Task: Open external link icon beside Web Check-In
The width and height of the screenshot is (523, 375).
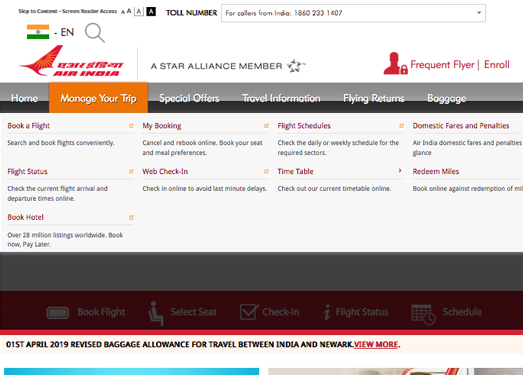Action: 266,171
